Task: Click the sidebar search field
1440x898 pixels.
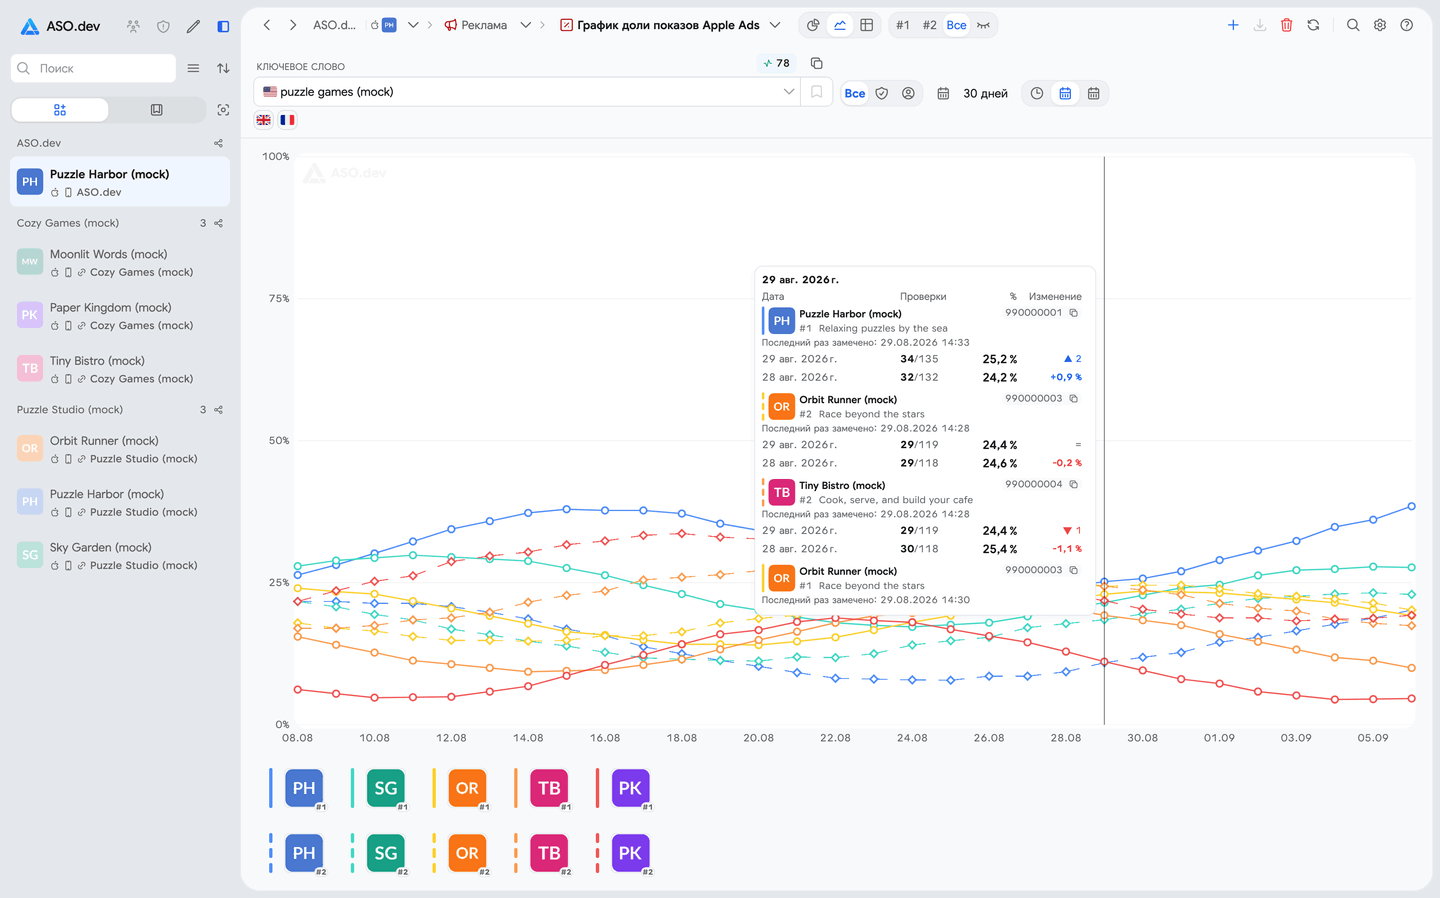Action: 93,68
